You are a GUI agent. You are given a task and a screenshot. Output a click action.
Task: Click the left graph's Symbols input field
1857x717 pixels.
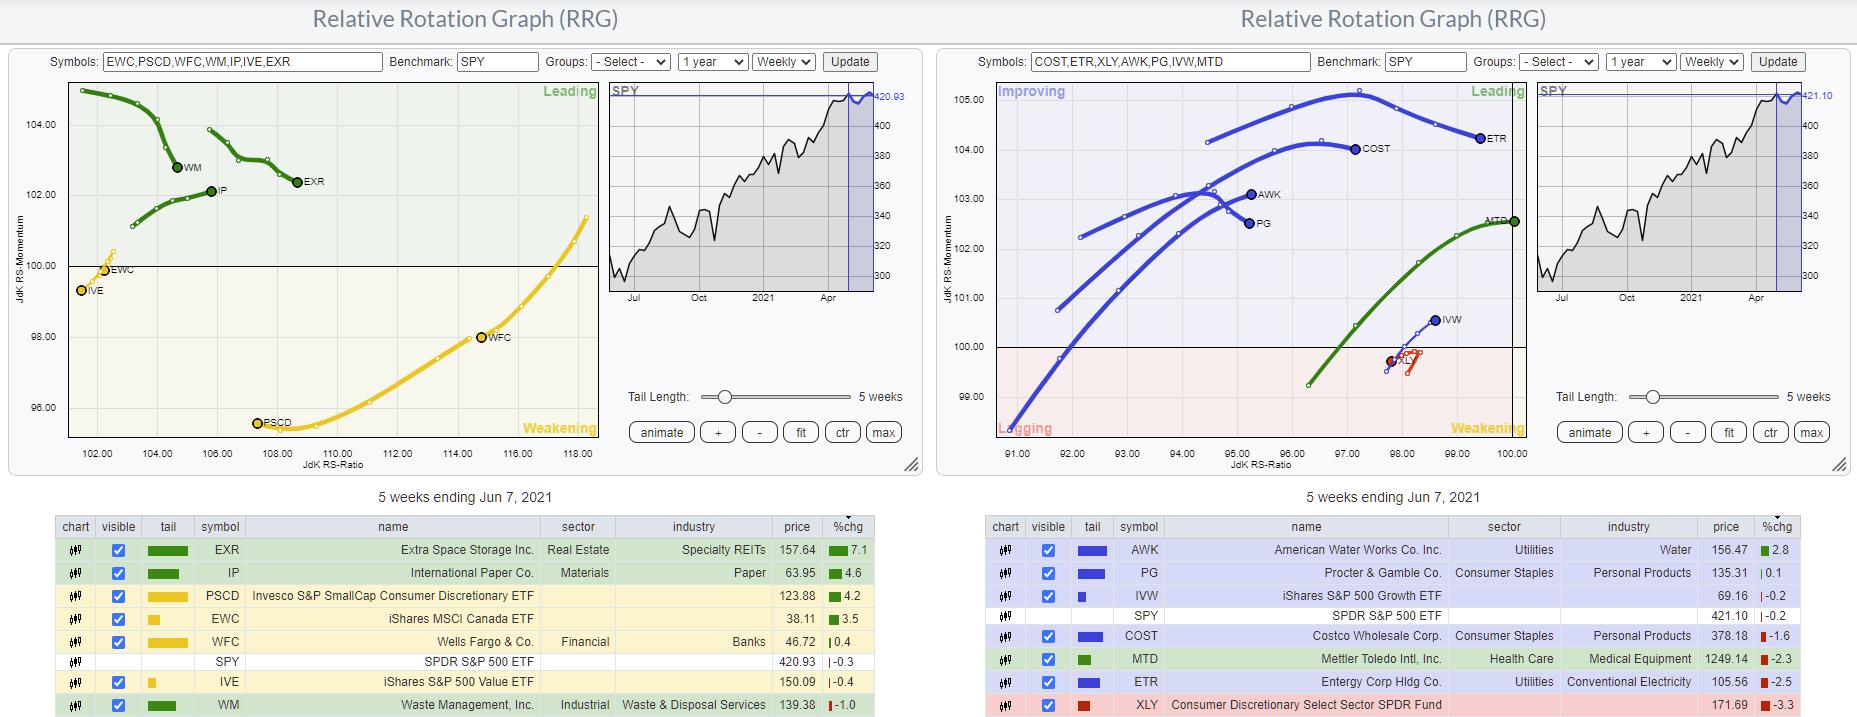click(x=242, y=62)
